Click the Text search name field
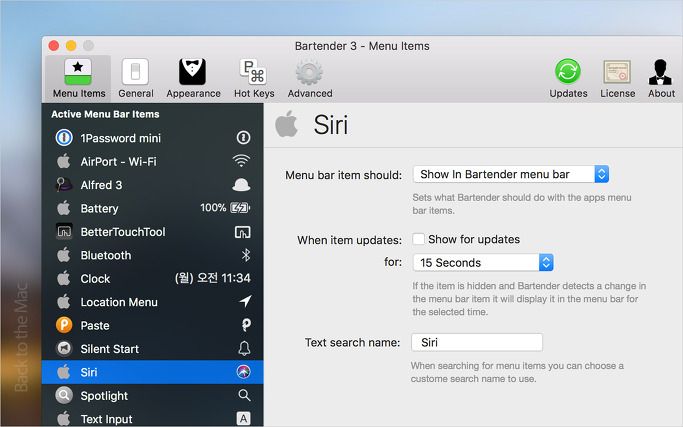The image size is (683, 427). (x=477, y=342)
